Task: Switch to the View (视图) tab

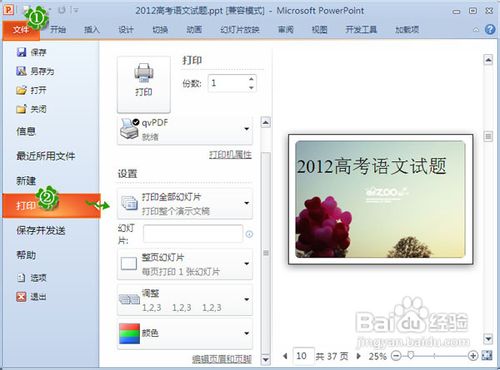Action: click(x=319, y=30)
